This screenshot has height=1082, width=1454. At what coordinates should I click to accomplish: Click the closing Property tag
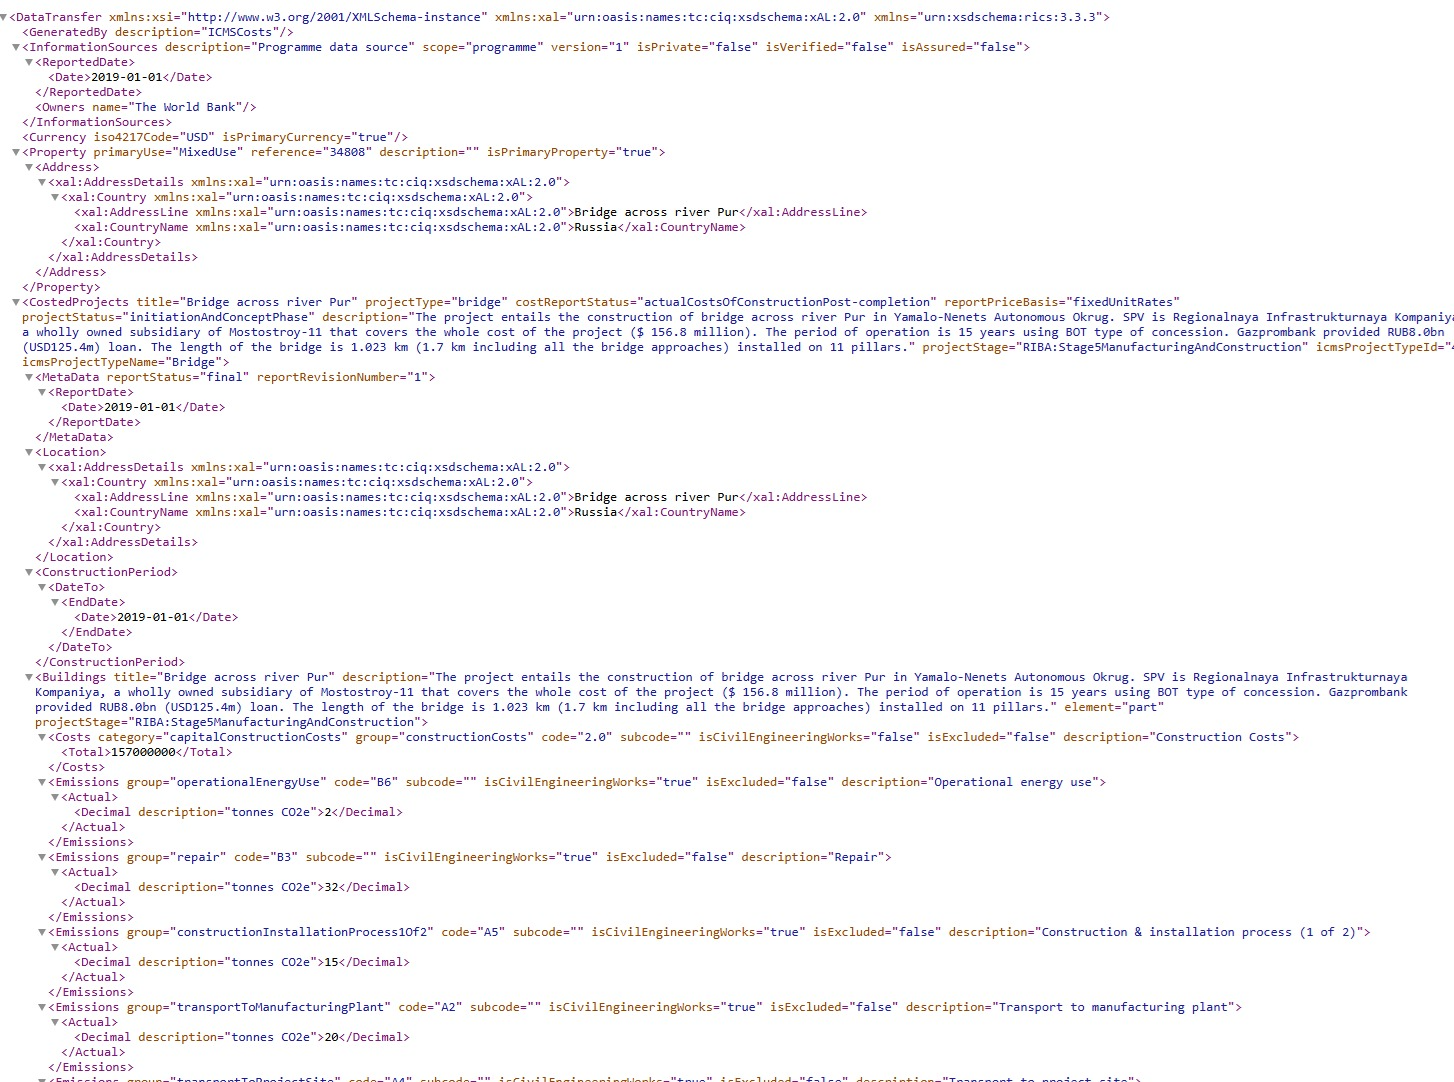(x=61, y=287)
